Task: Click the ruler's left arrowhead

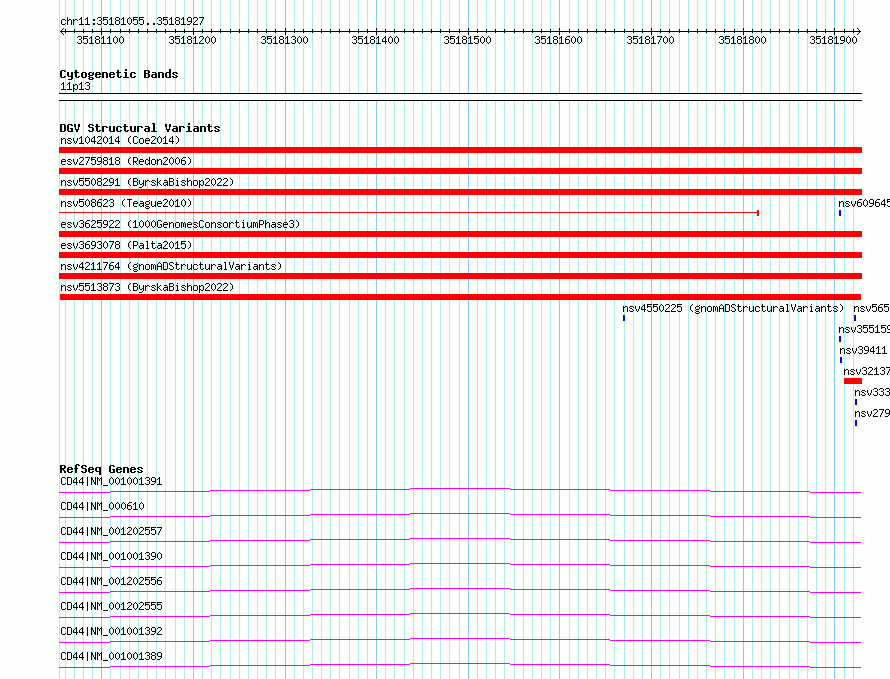Action: click(x=62, y=32)
